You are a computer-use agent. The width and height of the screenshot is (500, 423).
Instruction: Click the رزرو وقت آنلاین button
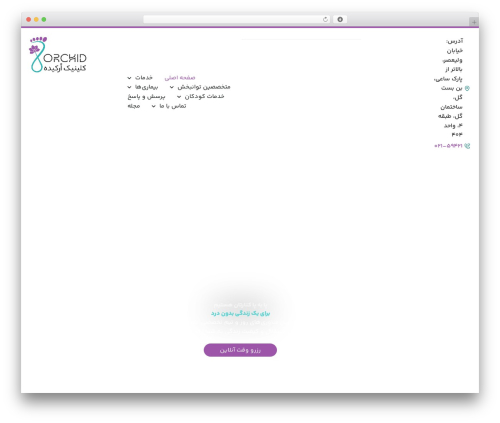(x=240, y=350)
